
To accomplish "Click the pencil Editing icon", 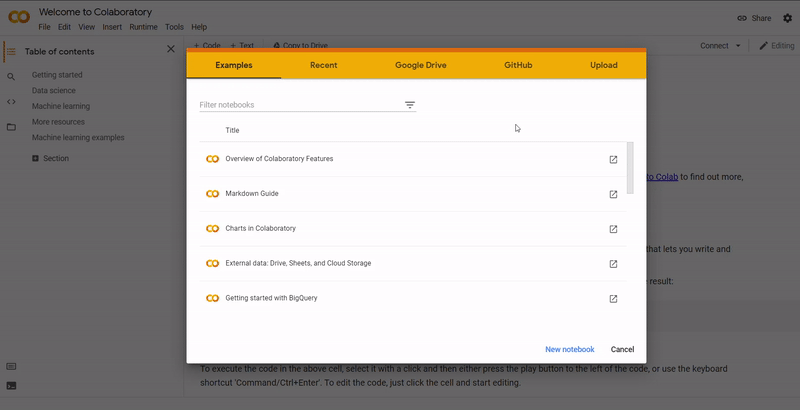I will tap(763, 46).
